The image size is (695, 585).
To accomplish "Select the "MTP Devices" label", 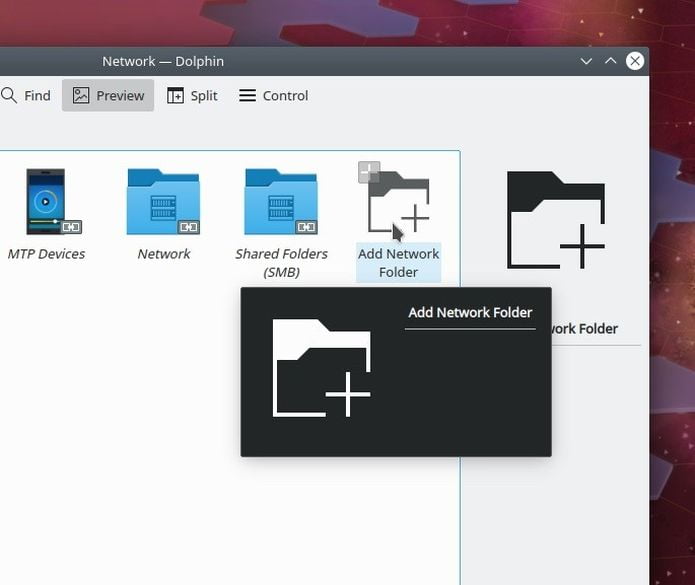I will click(47, 254).
